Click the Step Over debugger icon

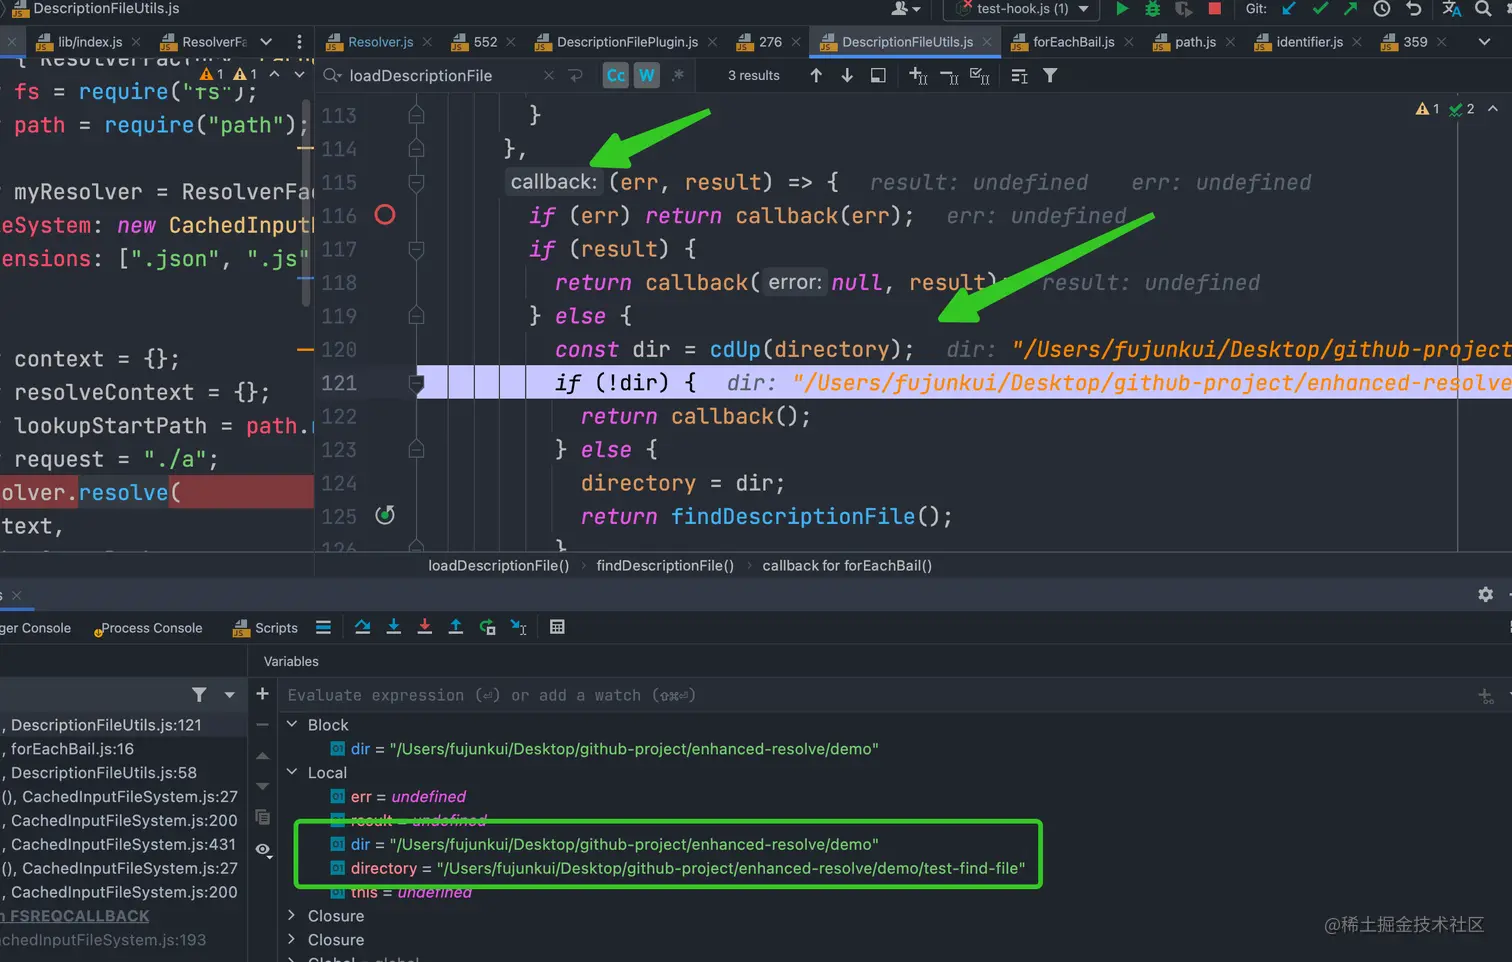(x=363, y=627)
